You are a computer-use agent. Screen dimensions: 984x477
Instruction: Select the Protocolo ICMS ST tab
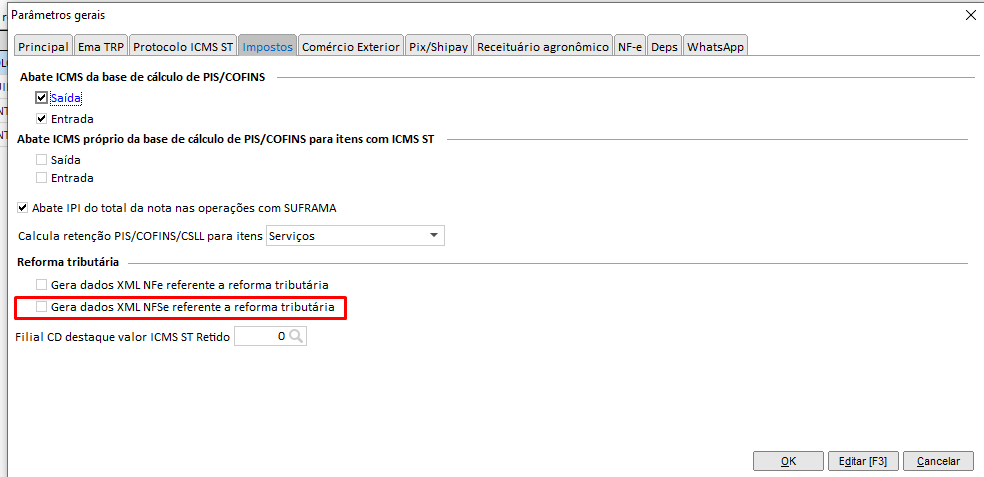pyautogui.click(x=183, y=46)
